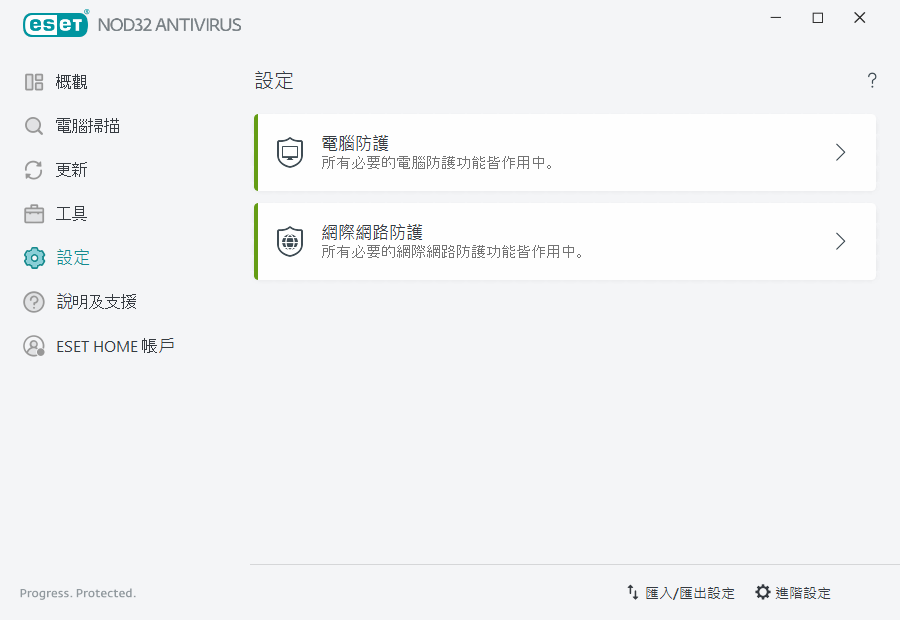The width and height of the screenshot is (900, 620).
Task: Click the tools (工具) briefcase icon
Action: pos(34,214)
